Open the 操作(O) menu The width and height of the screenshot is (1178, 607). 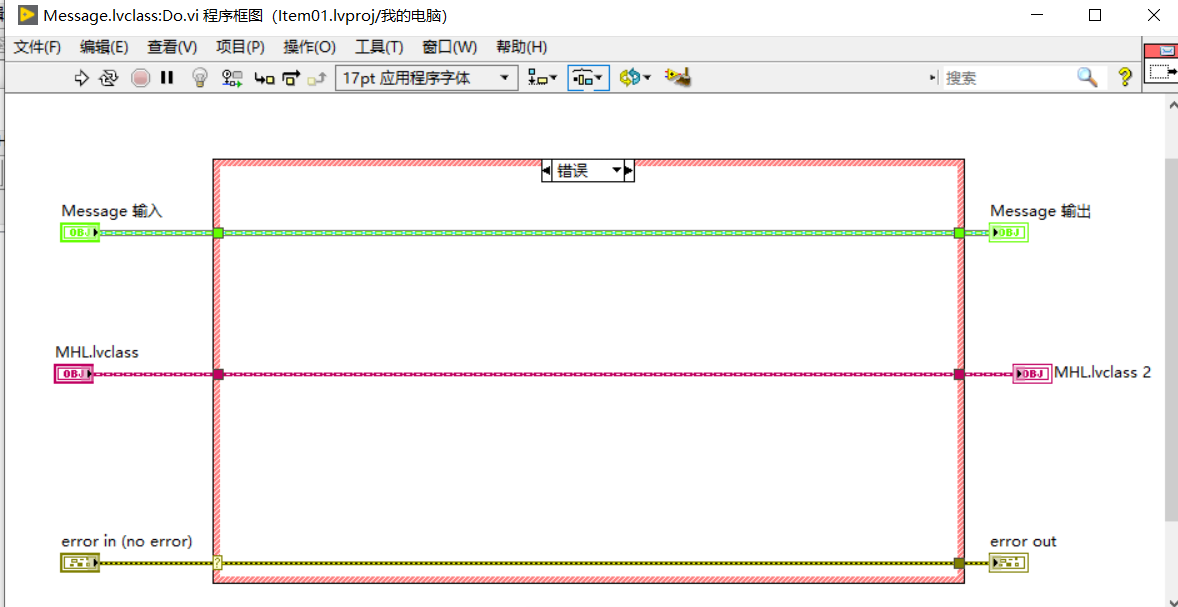coord(310,47)
